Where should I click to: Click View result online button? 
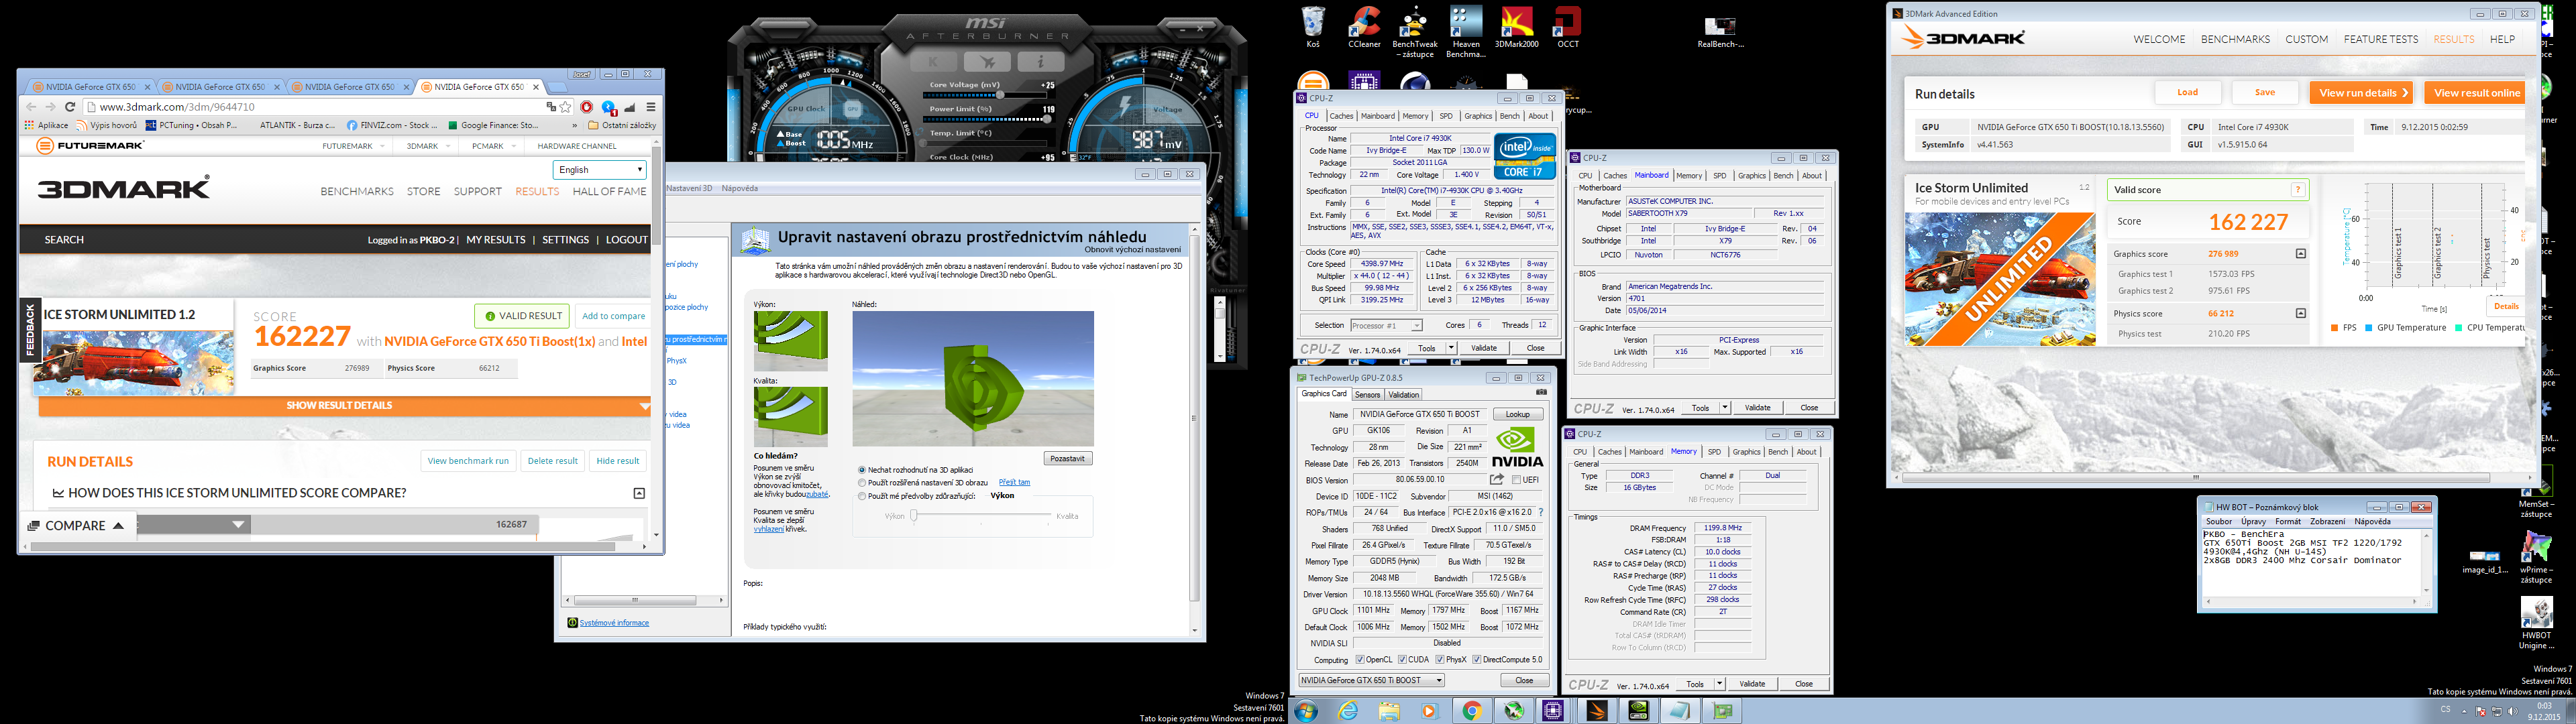pyautogui.click(x=2475, y=93)
